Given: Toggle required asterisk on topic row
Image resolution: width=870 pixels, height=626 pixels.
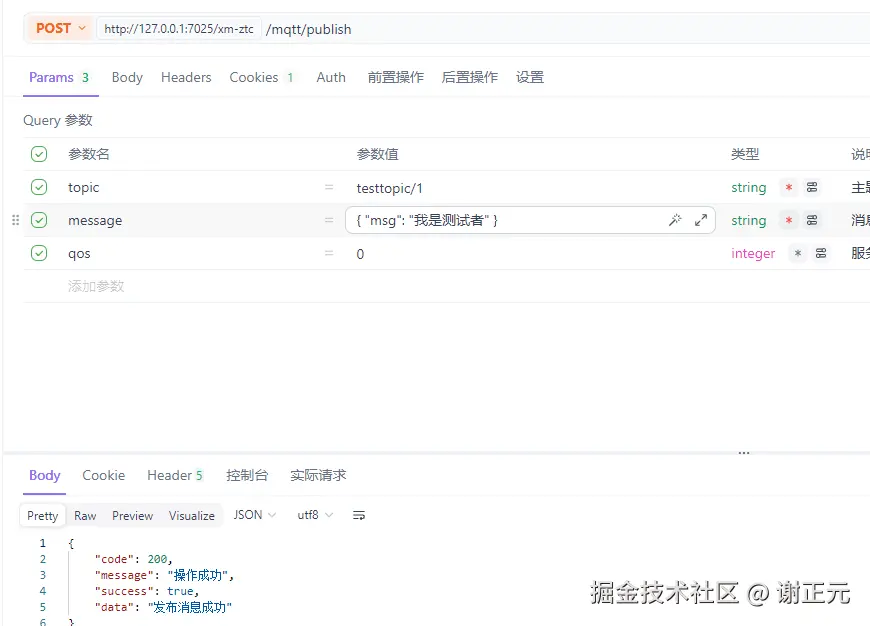Looking at the screenshot, I should click(788, 187).
